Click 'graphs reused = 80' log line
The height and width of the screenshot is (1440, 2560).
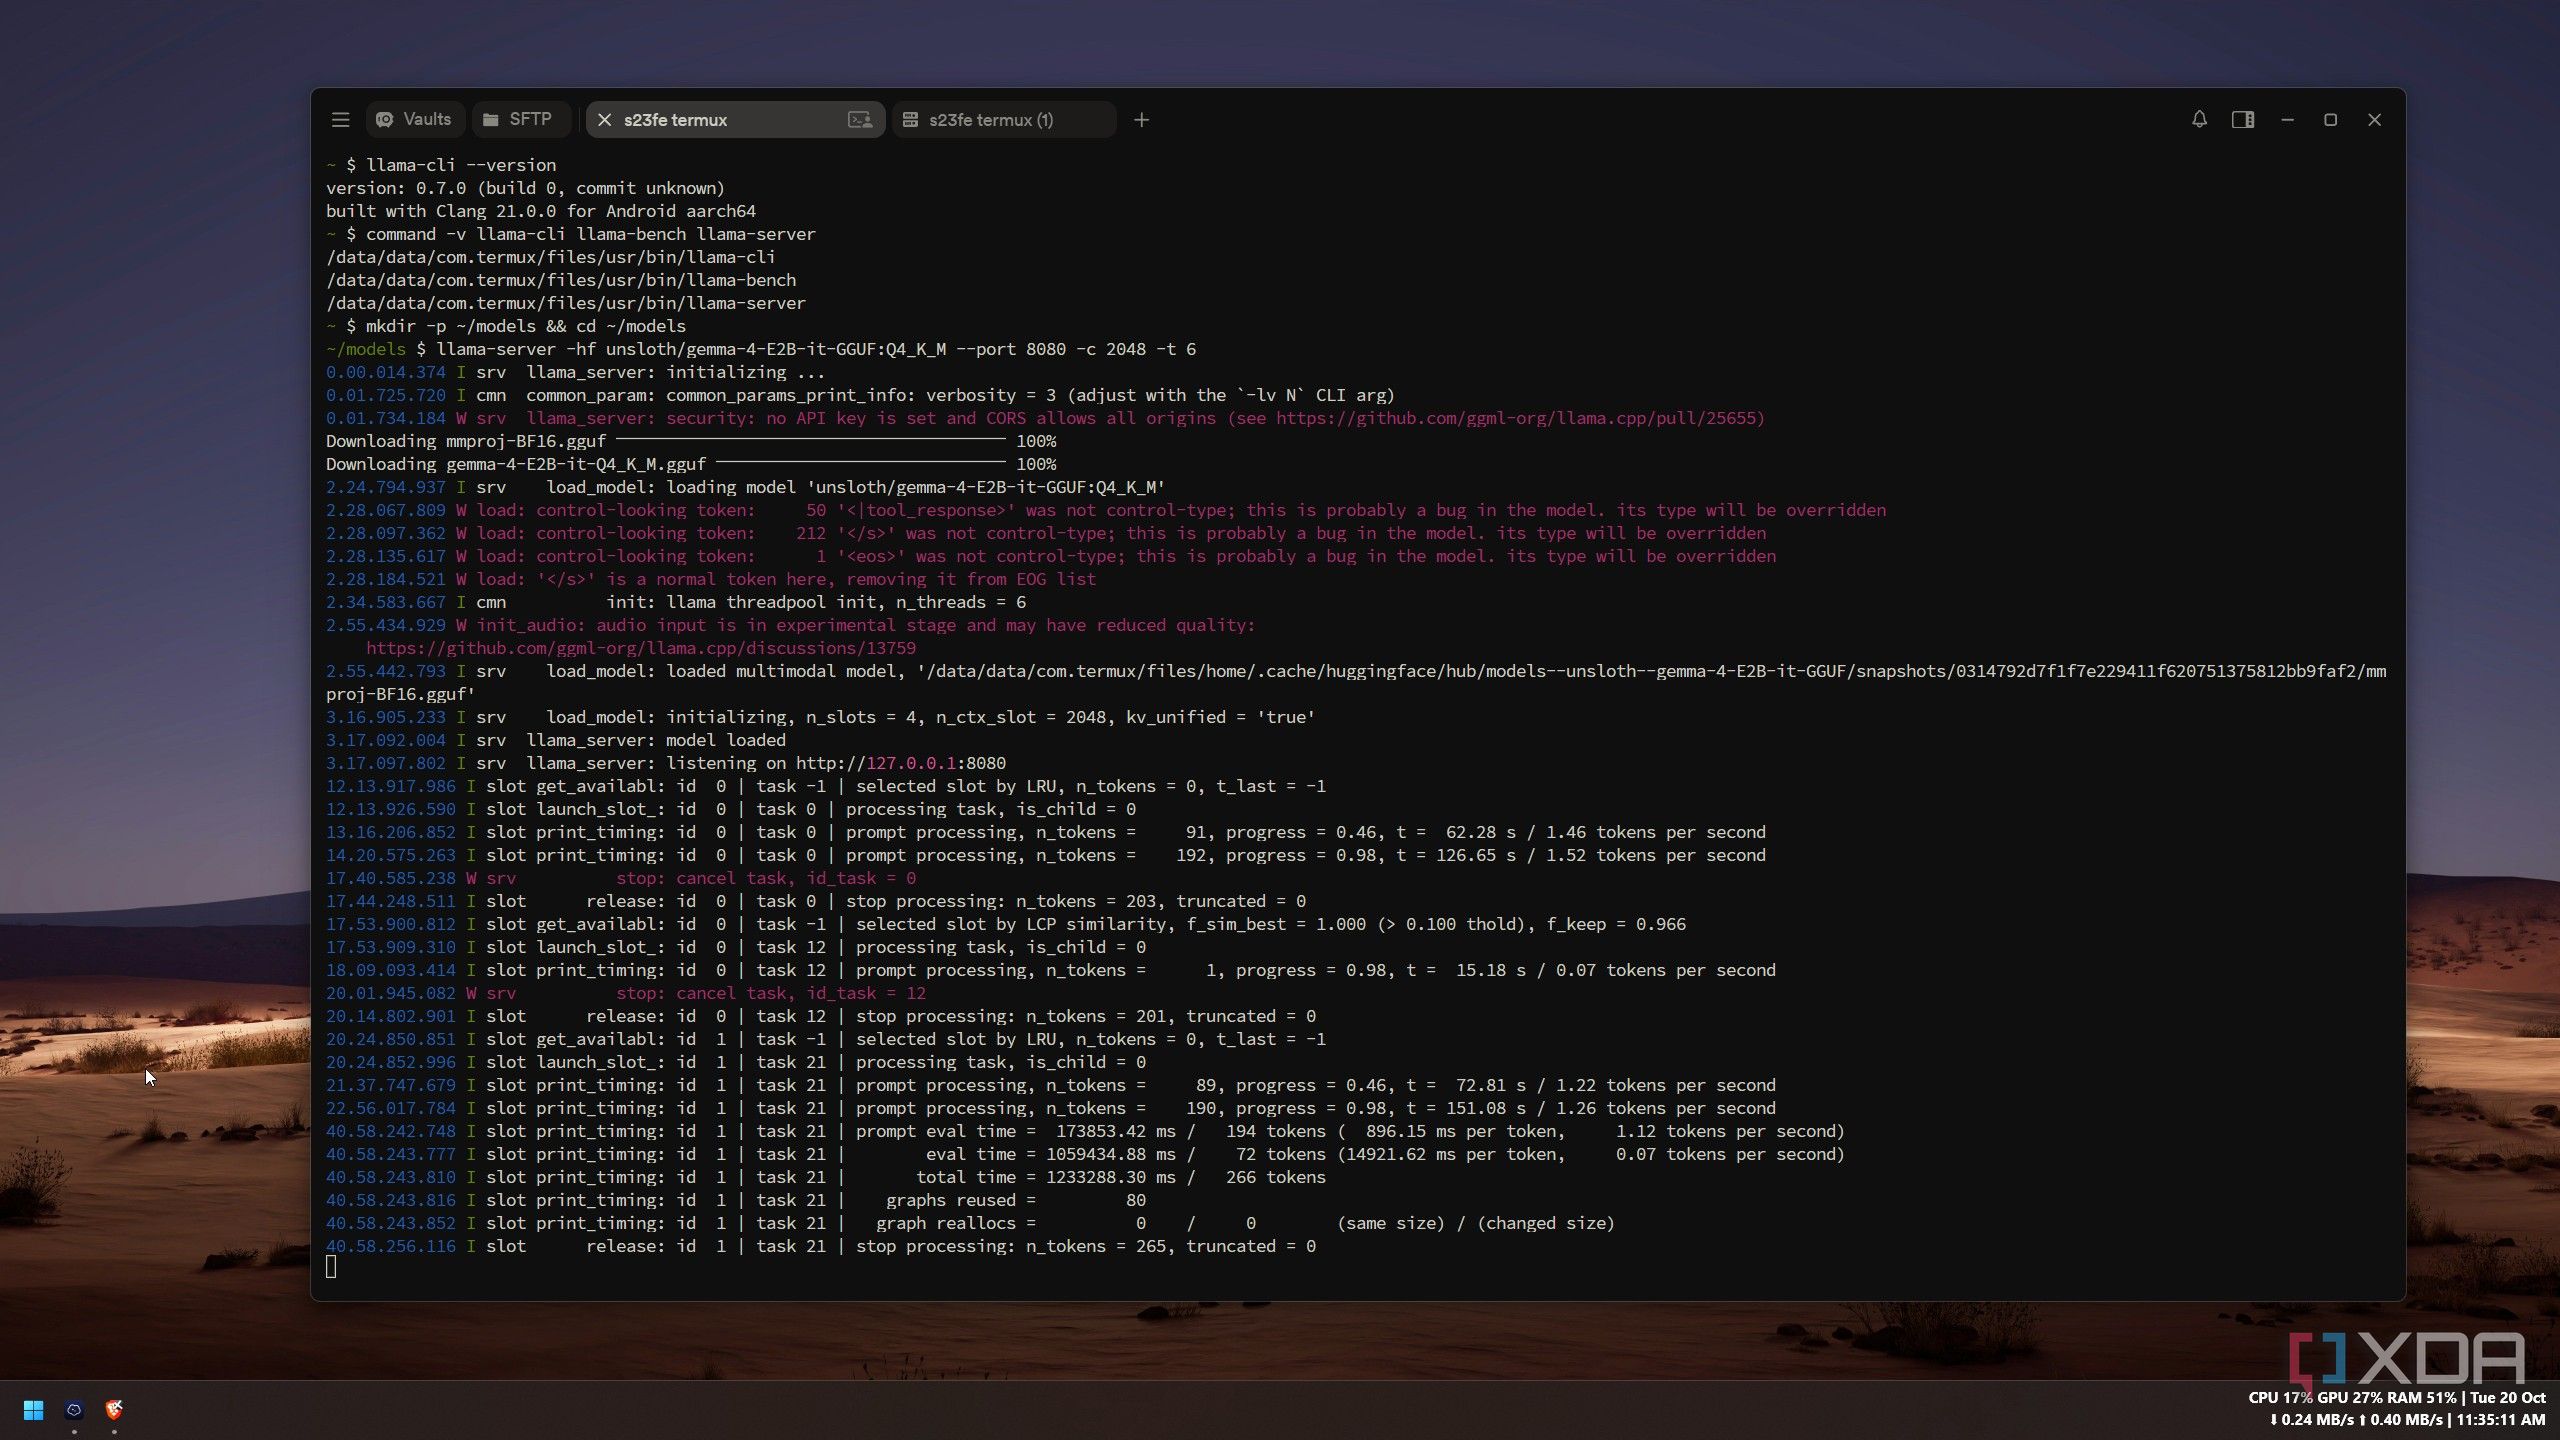(x=736, y=1200)
